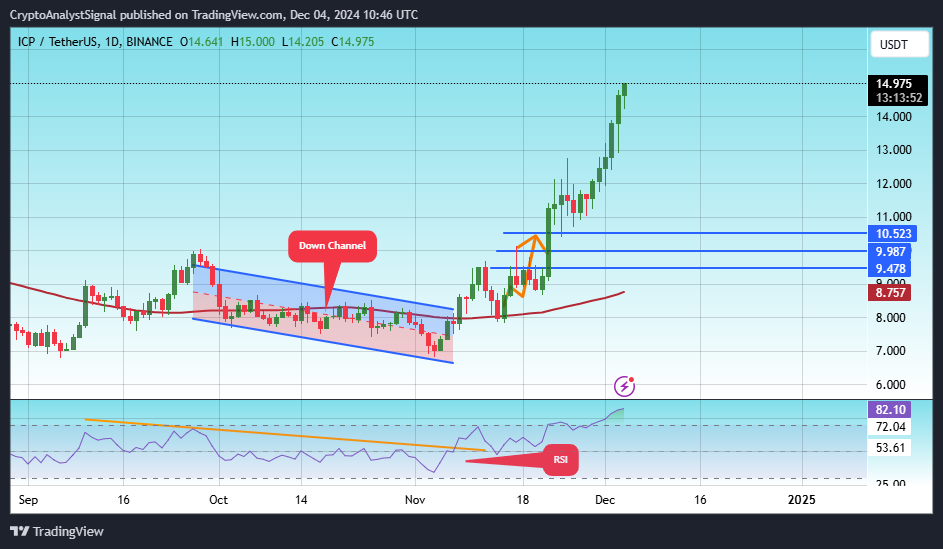The image size is (943, 549).
Task: Click the purple lightning bolt event icon
Action: pos(624,386)
